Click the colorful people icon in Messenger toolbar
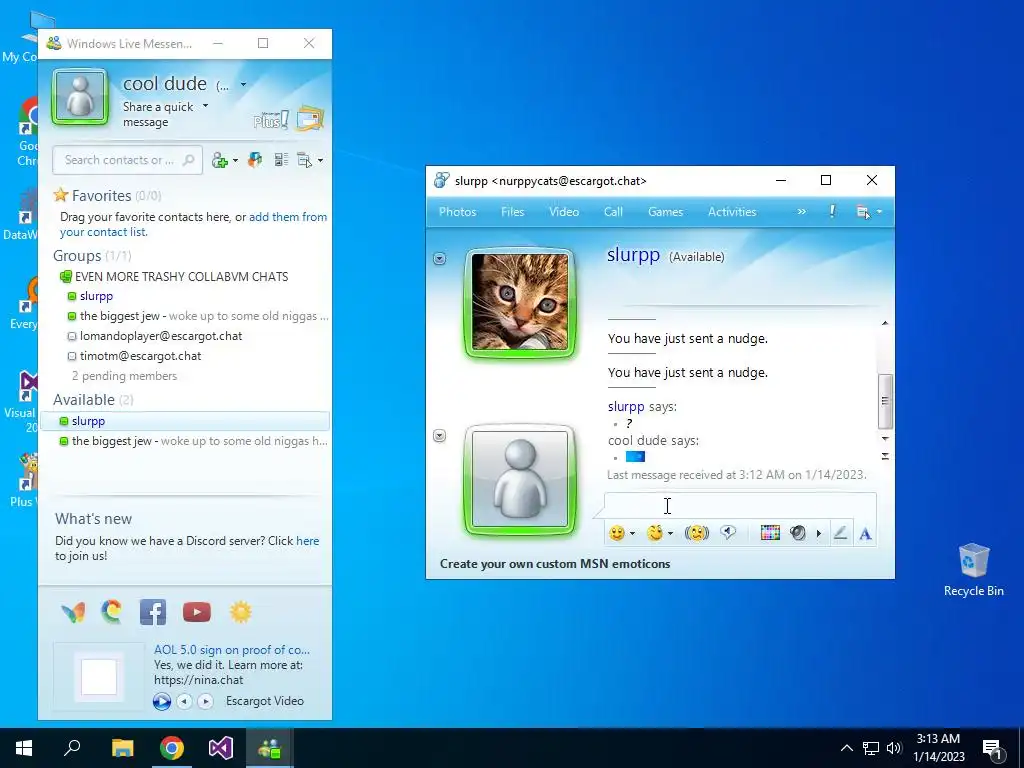This screenshot has height=768, width=1024. pyautogui.click(x=255, y=160)
